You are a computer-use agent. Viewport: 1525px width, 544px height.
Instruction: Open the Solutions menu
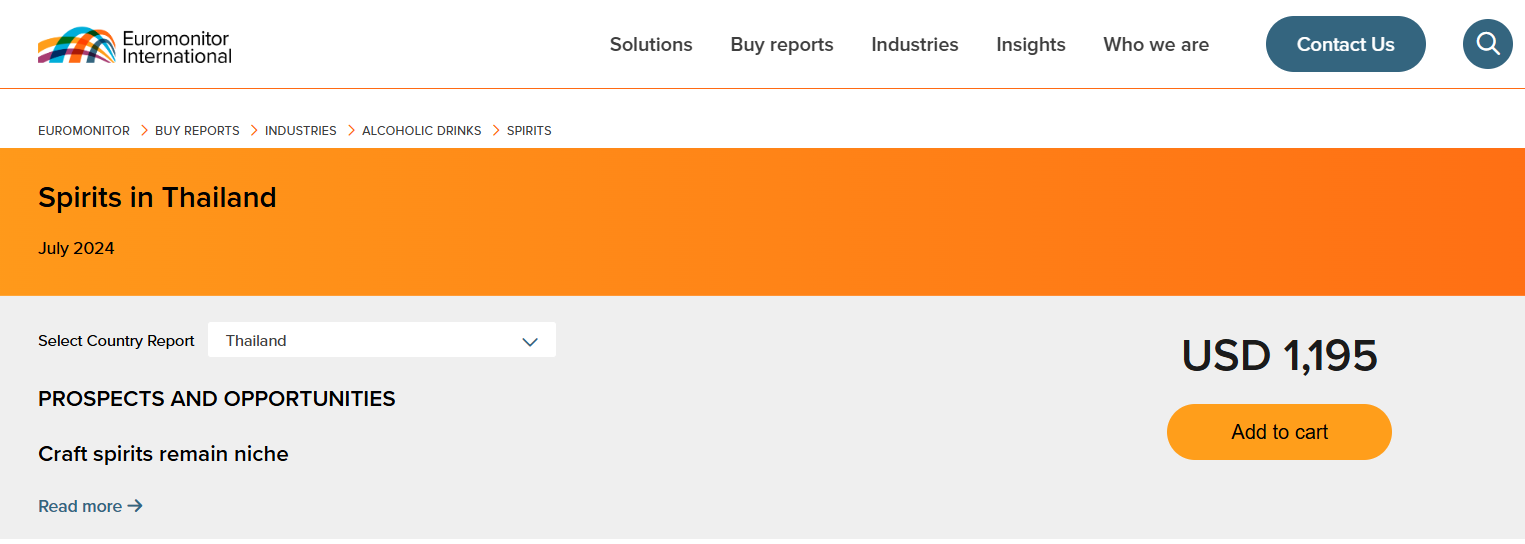651,45
